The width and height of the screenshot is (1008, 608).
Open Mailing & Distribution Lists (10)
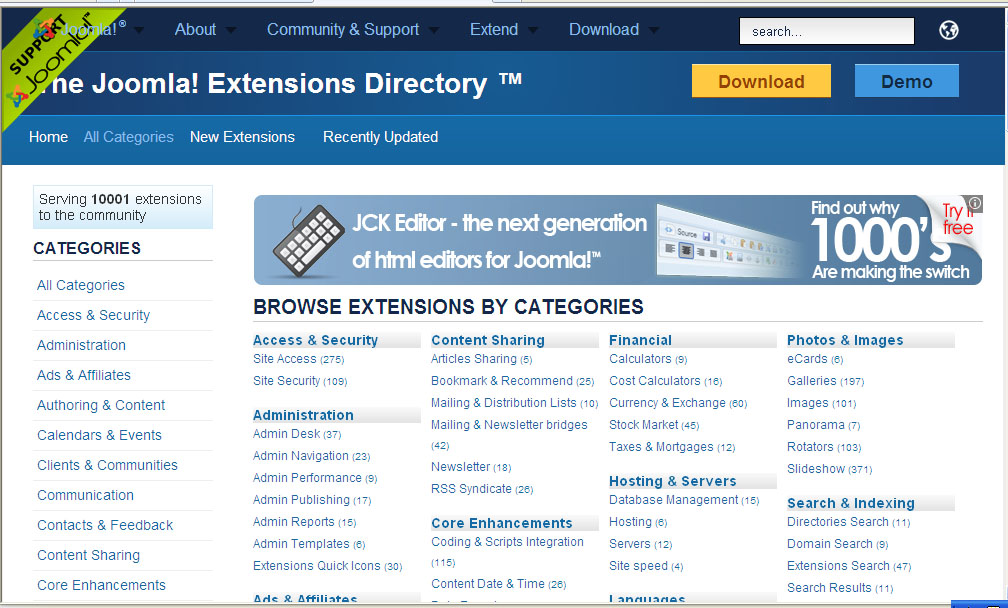pos(515,403)
